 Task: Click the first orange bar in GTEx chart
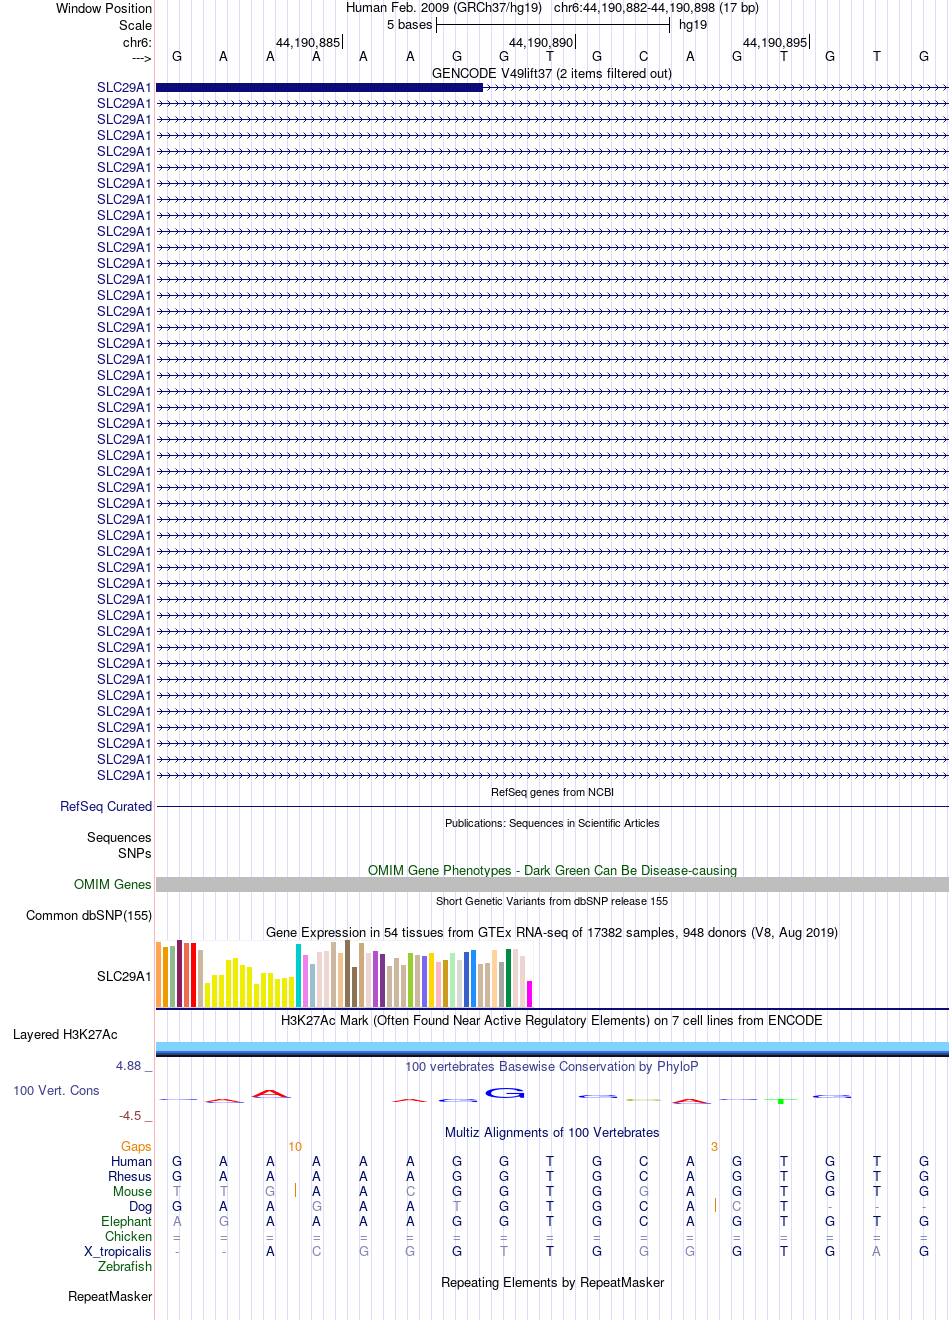point(159,974)
